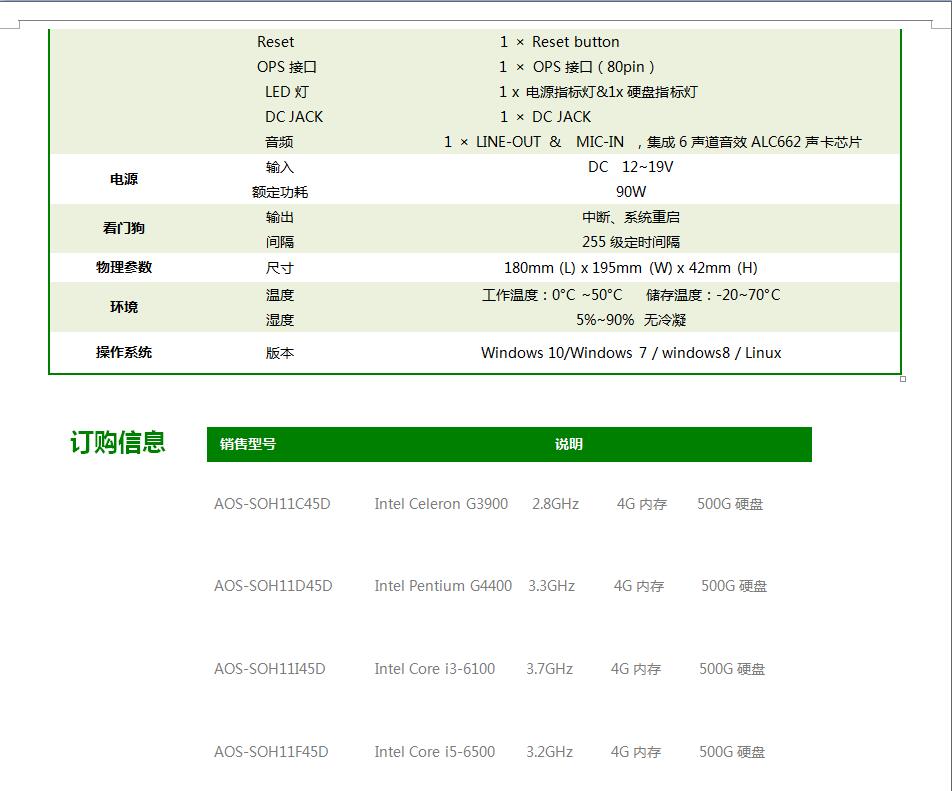952x791 pixels.
Task: Click model number AOS-SOH11I45D
Action: click(270, 669)
